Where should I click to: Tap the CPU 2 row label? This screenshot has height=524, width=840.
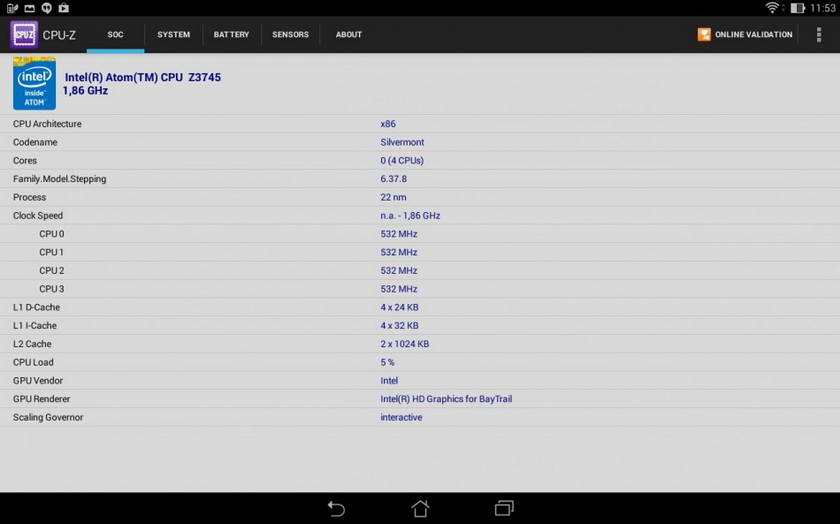[x=51, y=271]
